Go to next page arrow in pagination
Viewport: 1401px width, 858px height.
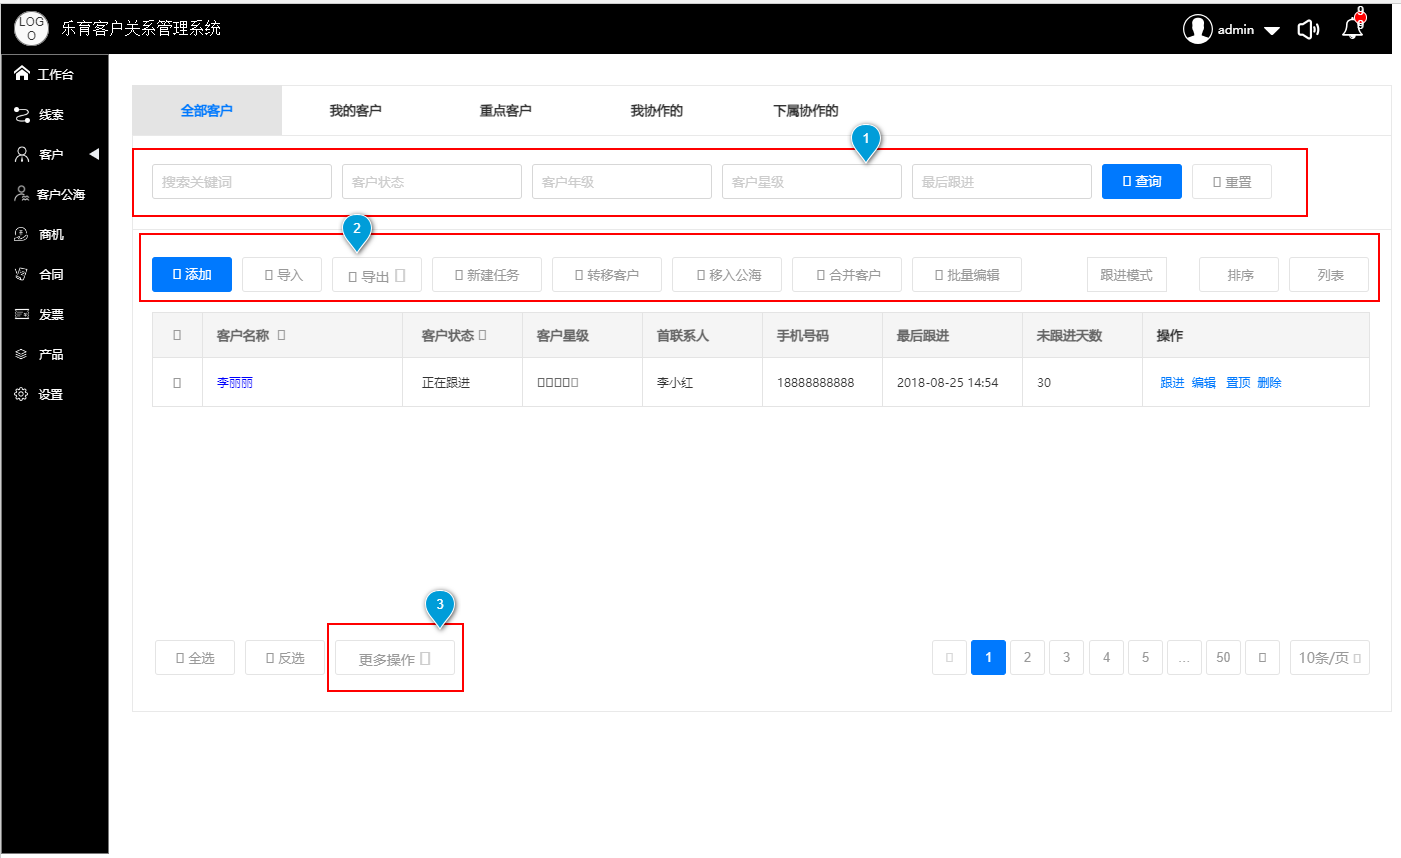pyautogui.click(x=1262, y=658)
